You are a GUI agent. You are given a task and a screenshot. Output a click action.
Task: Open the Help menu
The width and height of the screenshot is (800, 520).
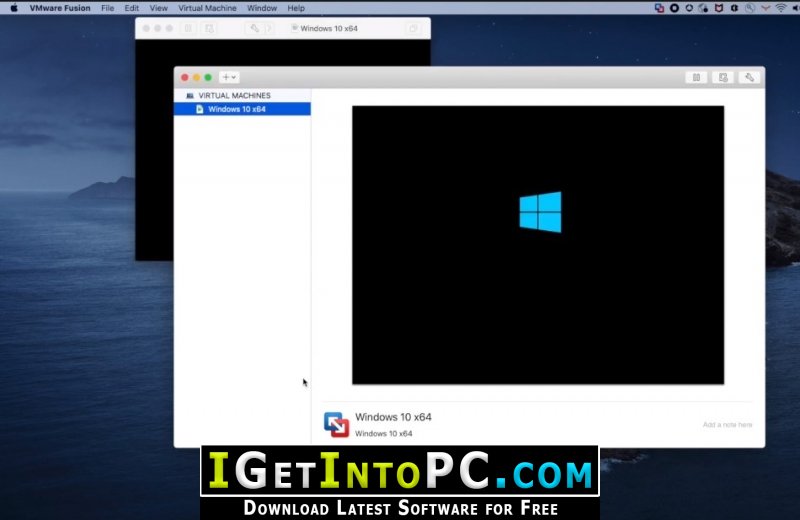[x=296, y=8]
